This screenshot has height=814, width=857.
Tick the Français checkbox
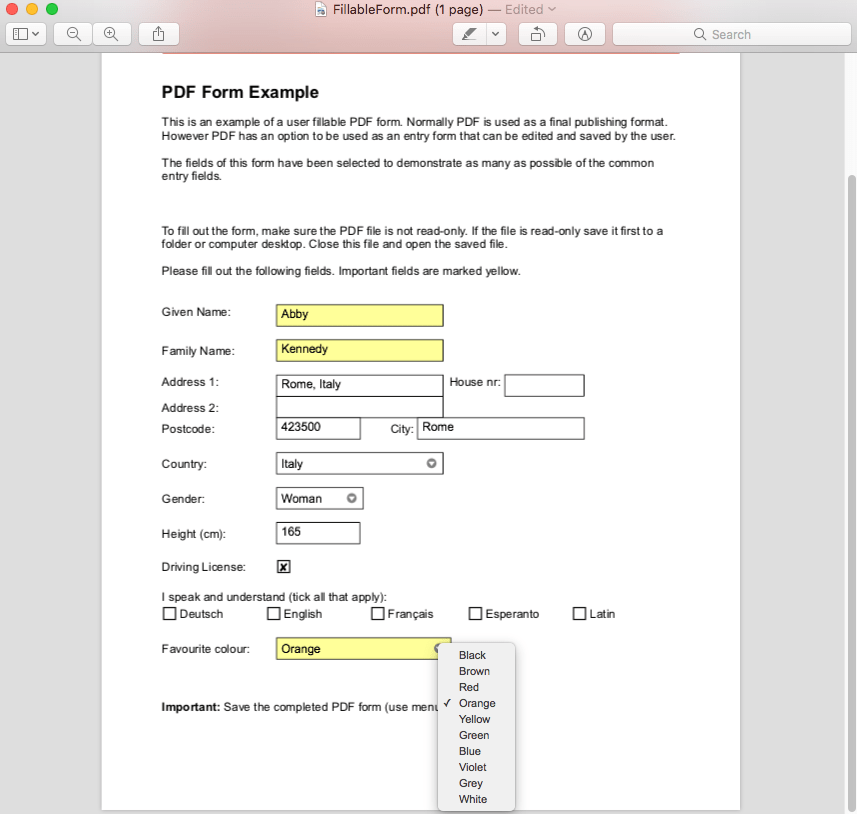click(x=377, y=613)
